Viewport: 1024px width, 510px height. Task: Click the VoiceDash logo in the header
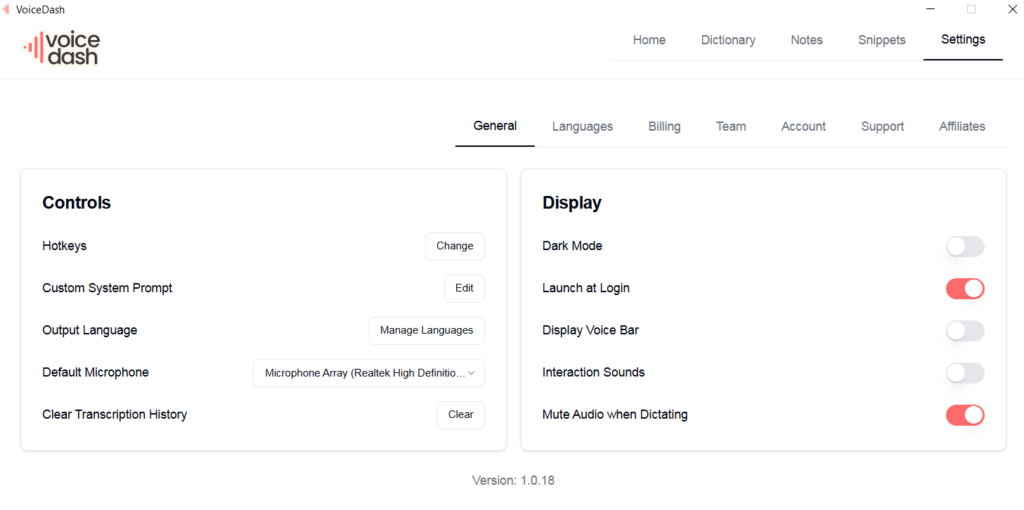click(61, 48)
